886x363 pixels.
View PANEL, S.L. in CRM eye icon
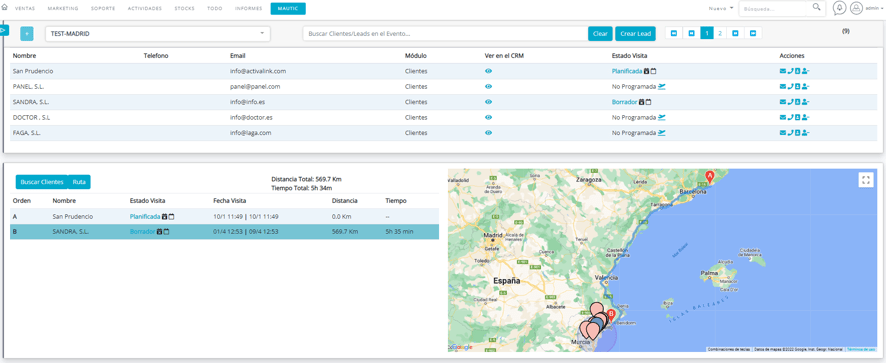(x=488, y=87)
